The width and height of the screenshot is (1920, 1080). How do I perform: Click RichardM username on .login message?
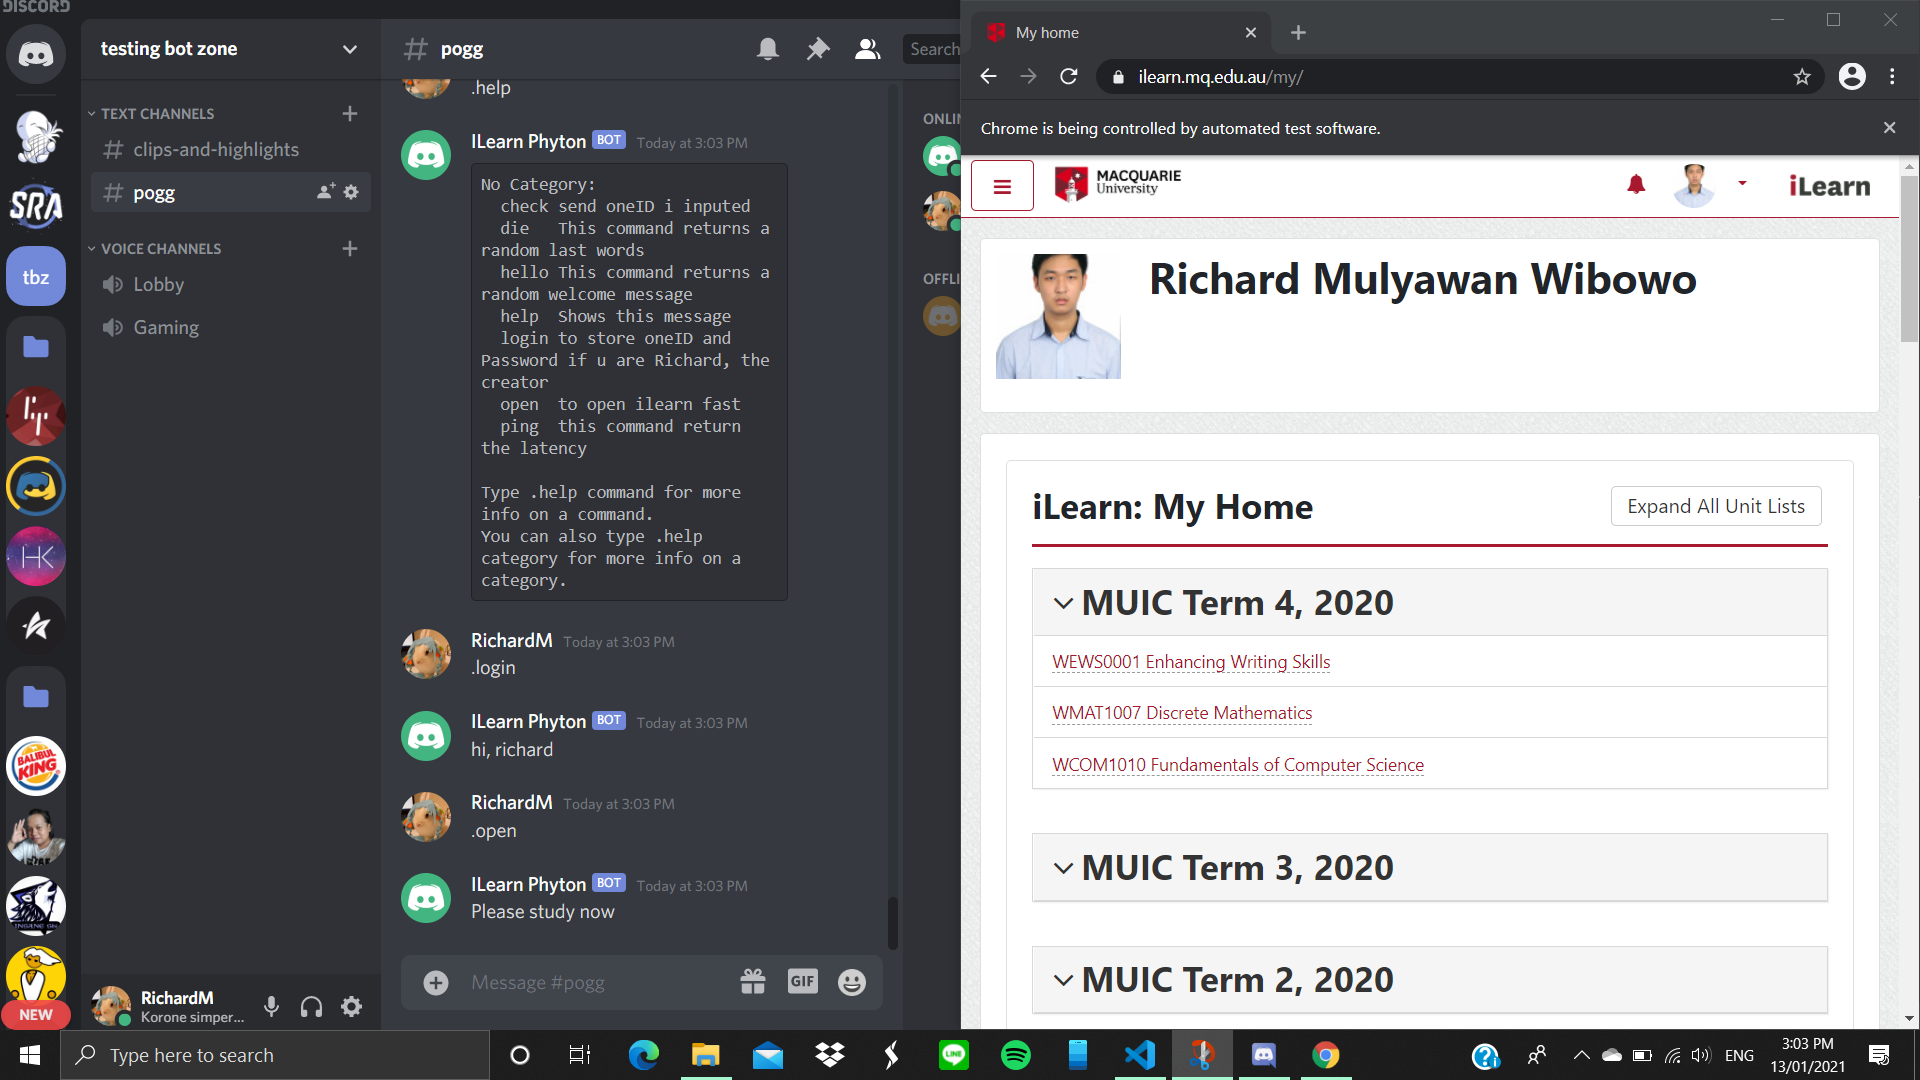[x=511, y=640]
